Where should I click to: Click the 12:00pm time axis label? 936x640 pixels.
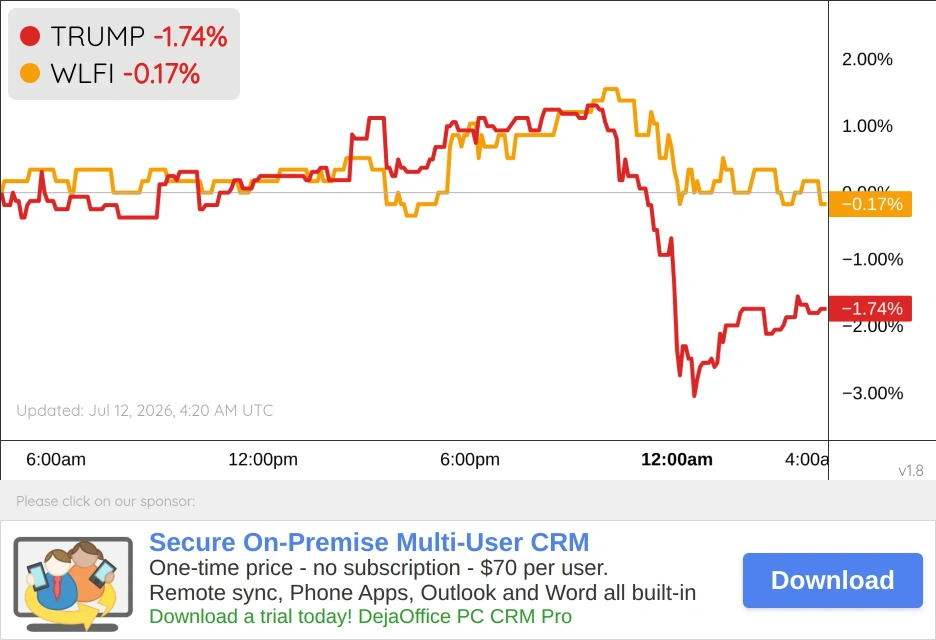coord(263,459)
